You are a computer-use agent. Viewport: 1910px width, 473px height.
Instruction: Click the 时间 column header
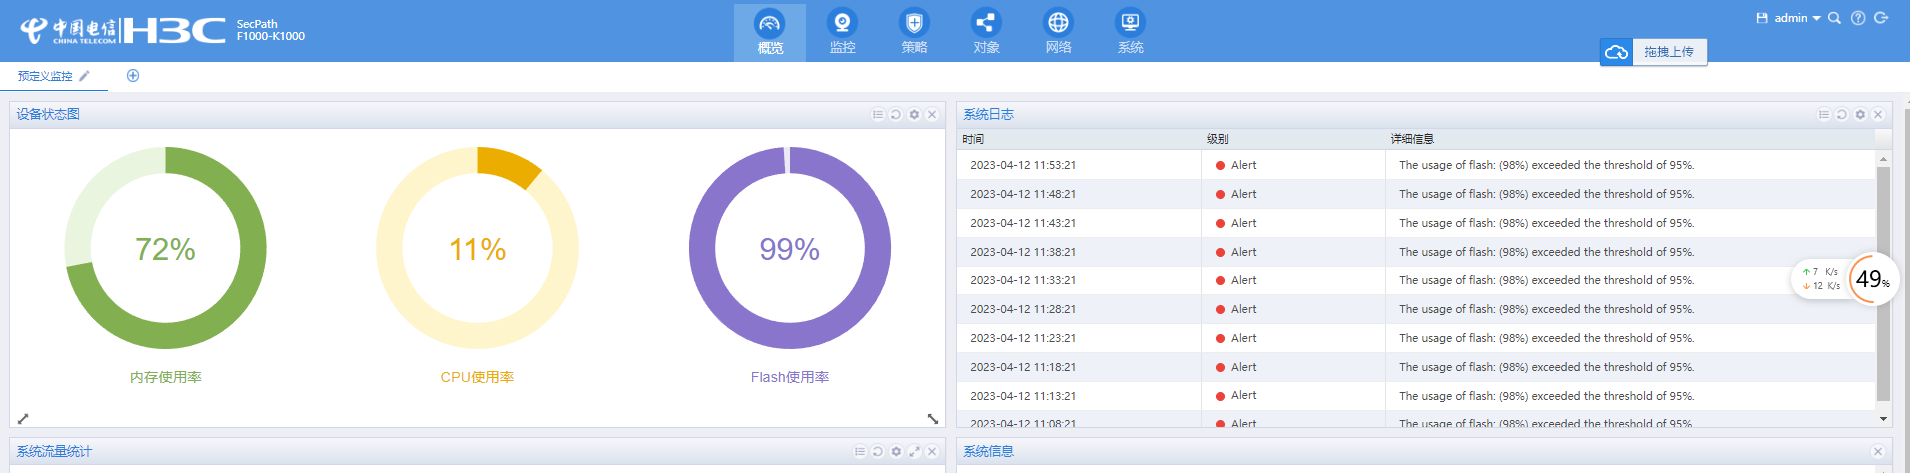pos(973,139)
